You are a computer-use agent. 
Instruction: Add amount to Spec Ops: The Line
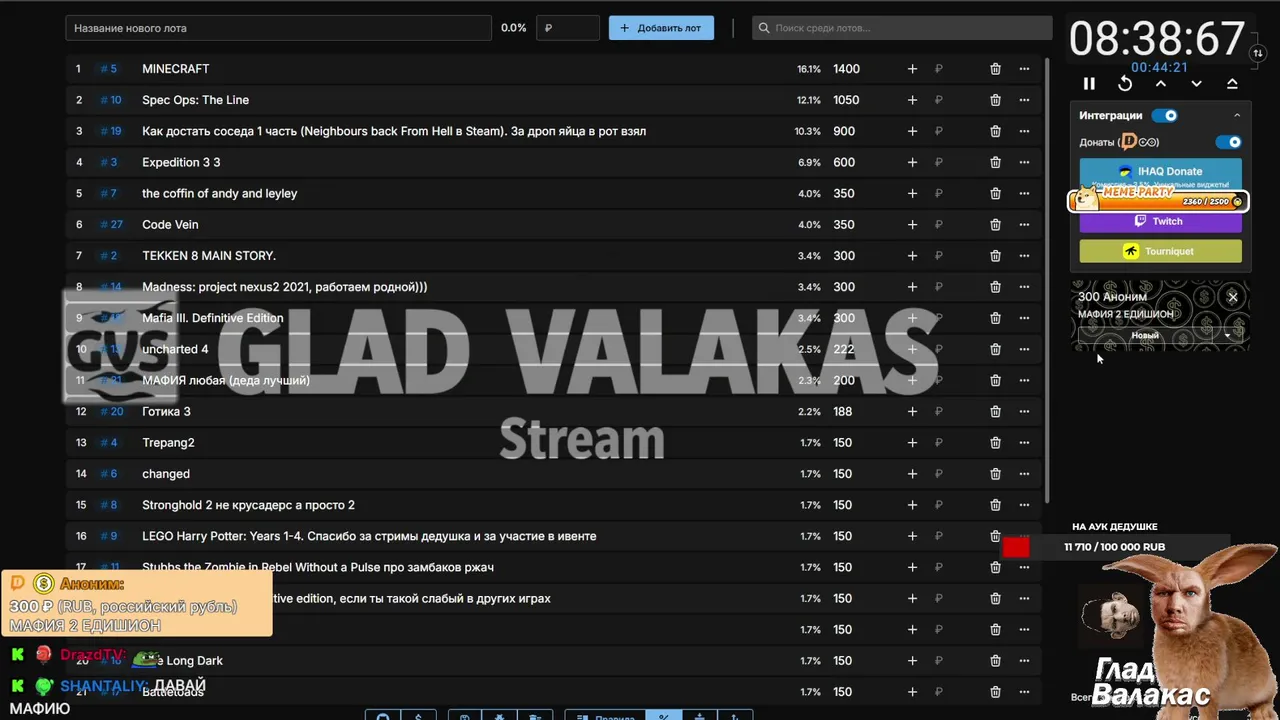click(x=912, y=100)
